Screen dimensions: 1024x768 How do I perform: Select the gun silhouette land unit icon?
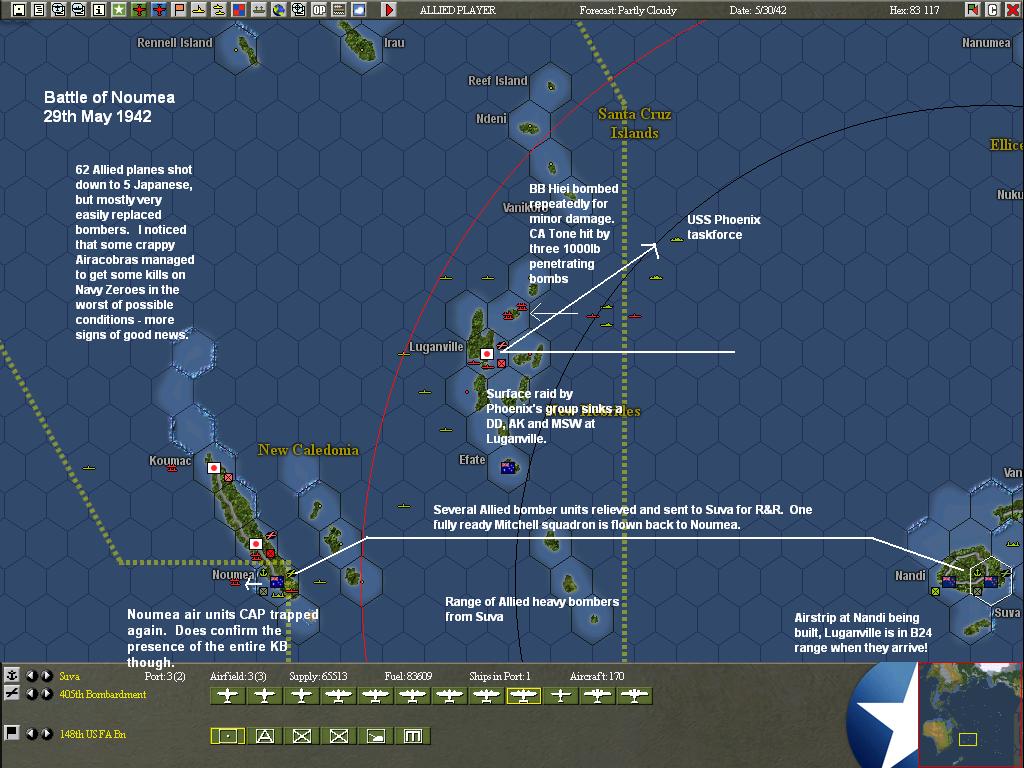point(376,736)
